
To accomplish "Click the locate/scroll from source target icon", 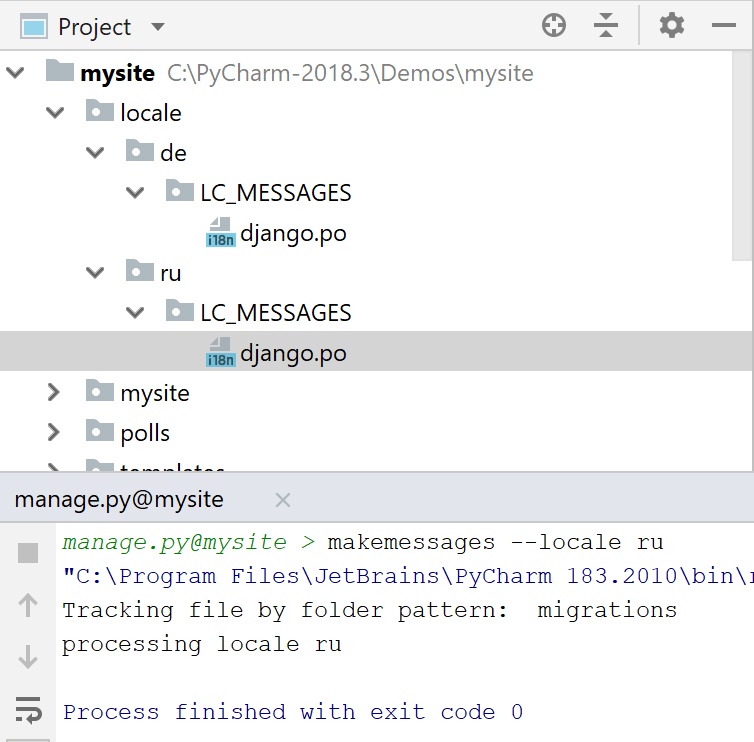I will pyautogui.click(x=553, y=25).
